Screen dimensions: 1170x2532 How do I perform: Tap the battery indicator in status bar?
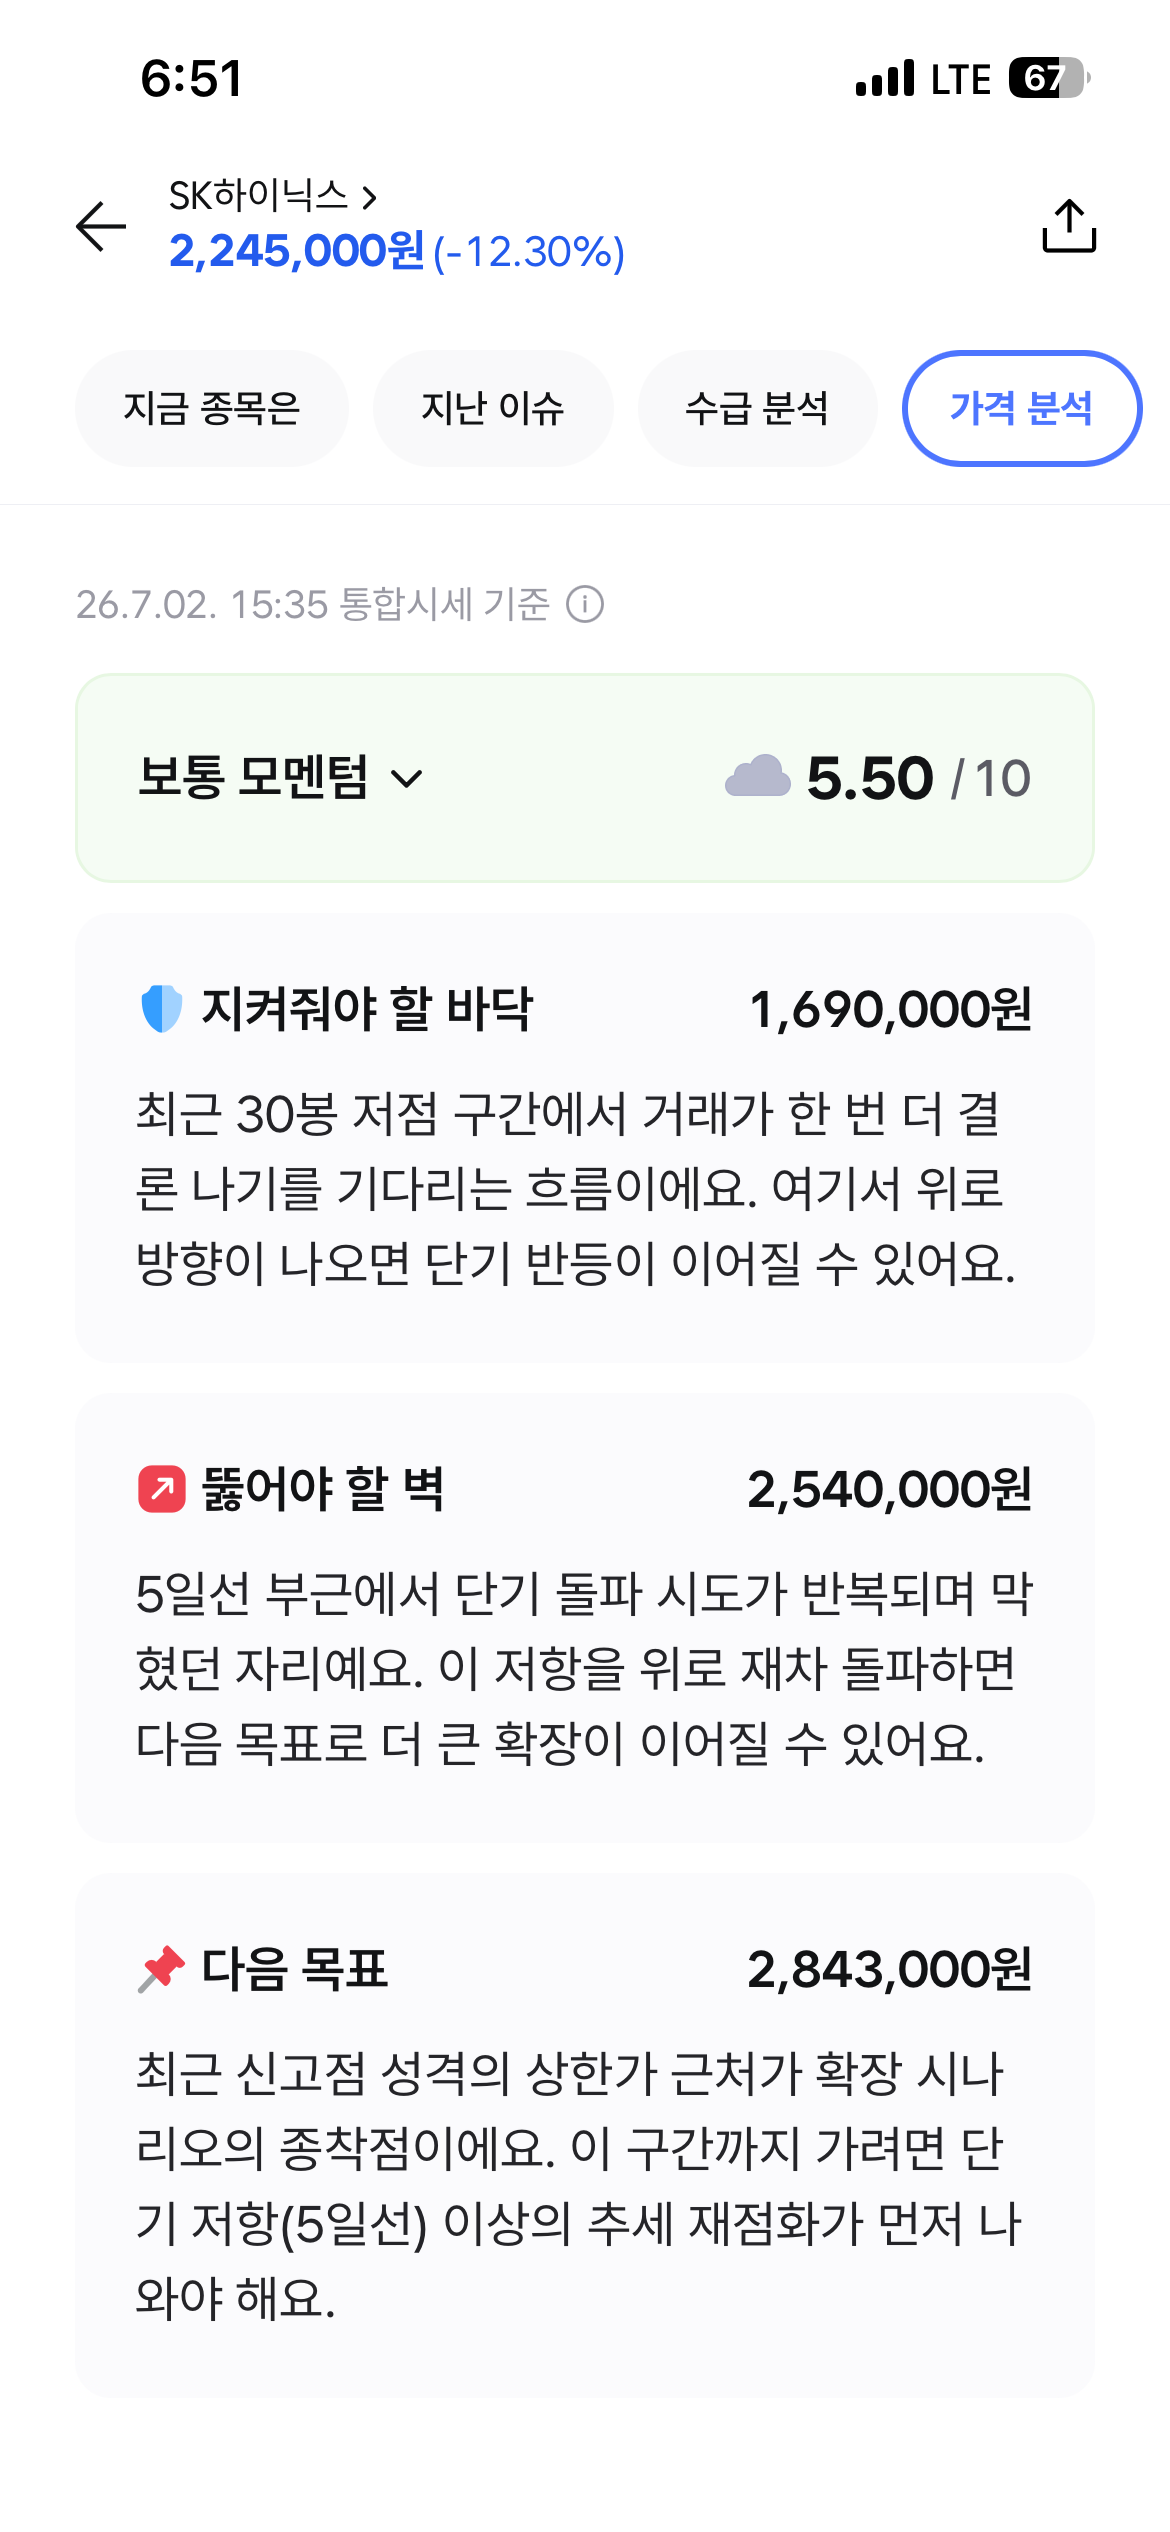coord(1048,78)
